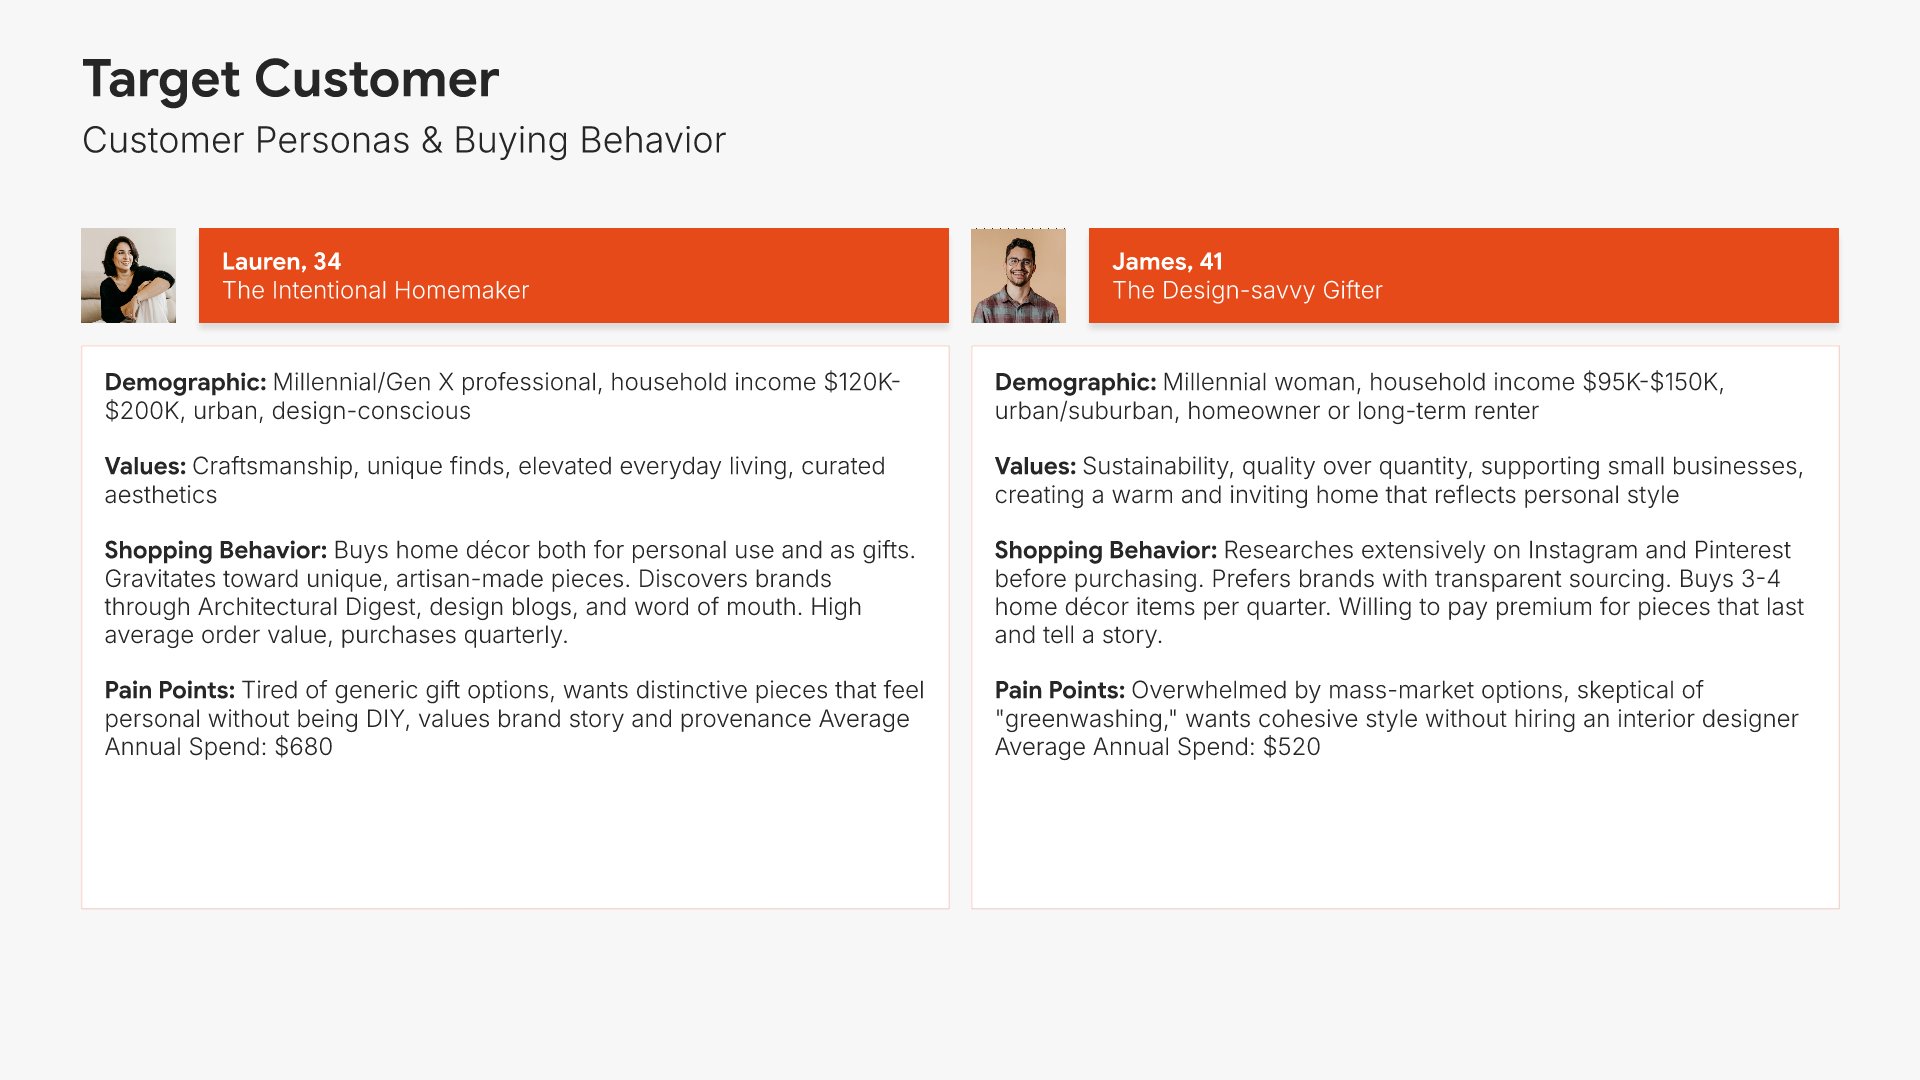
Task: Click "The Intentional Homemaker" persona label
Action: (375, 291)
